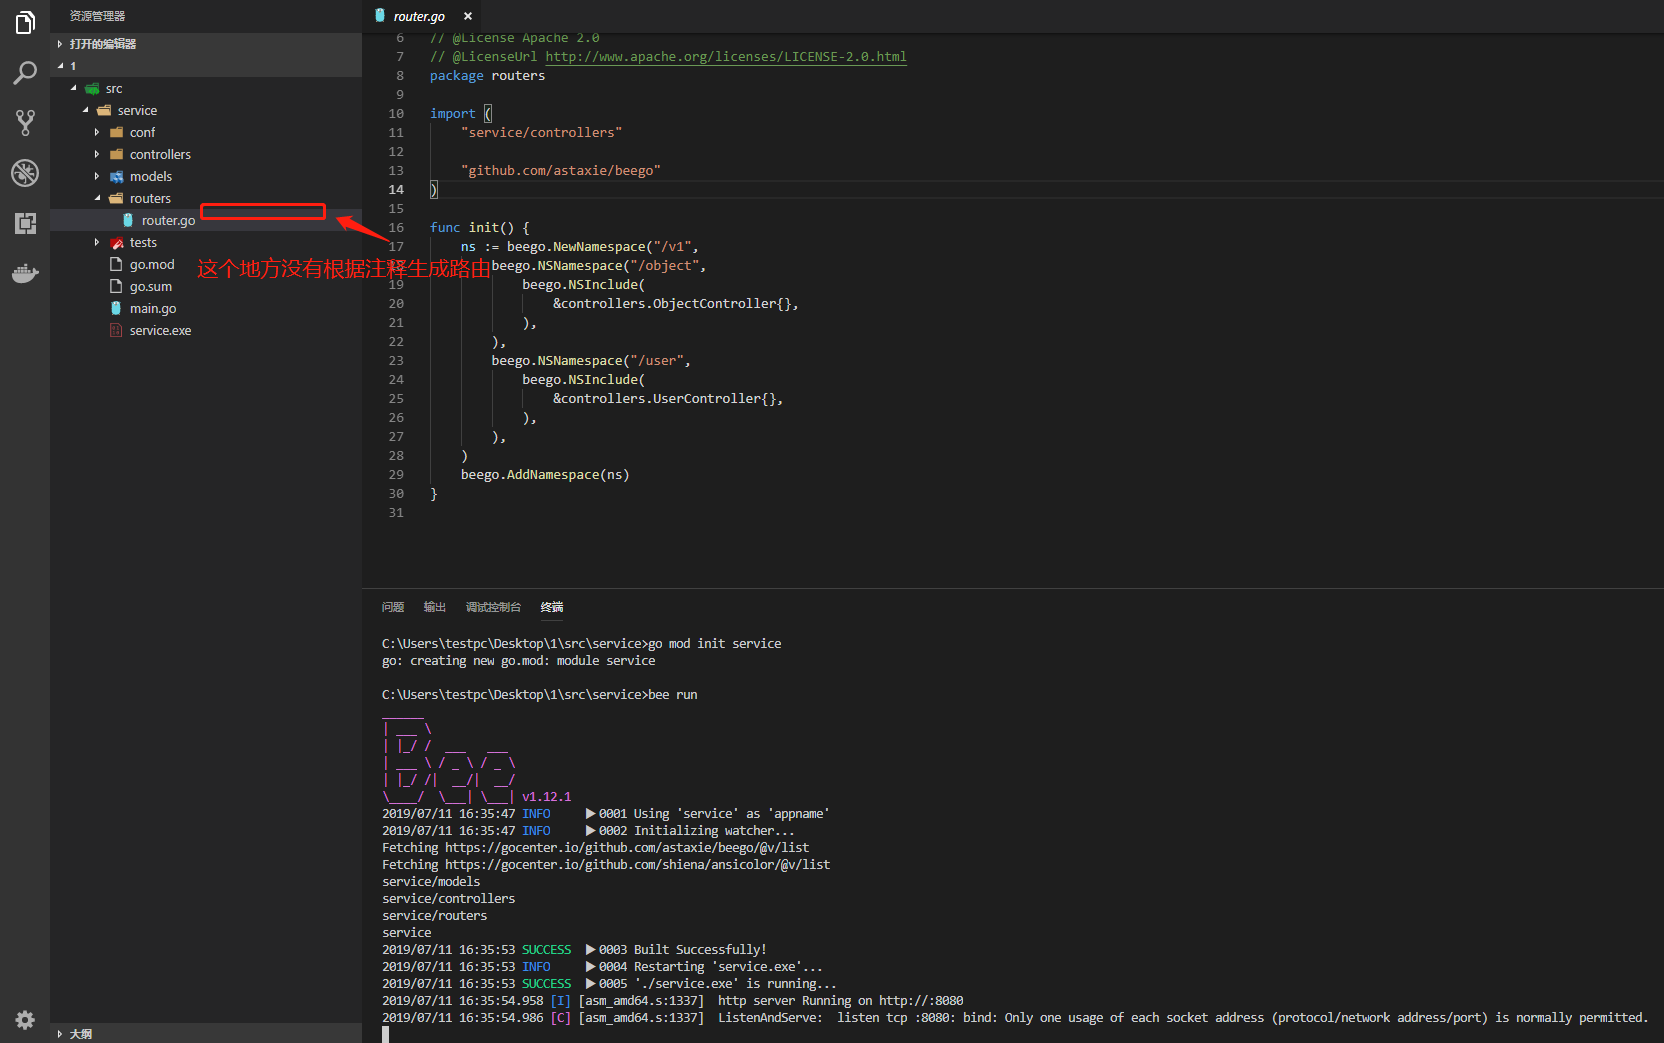Switch to the 问题 panel tab
The height and width of the screenshot is (1043, 1664).
pos(392,607)
